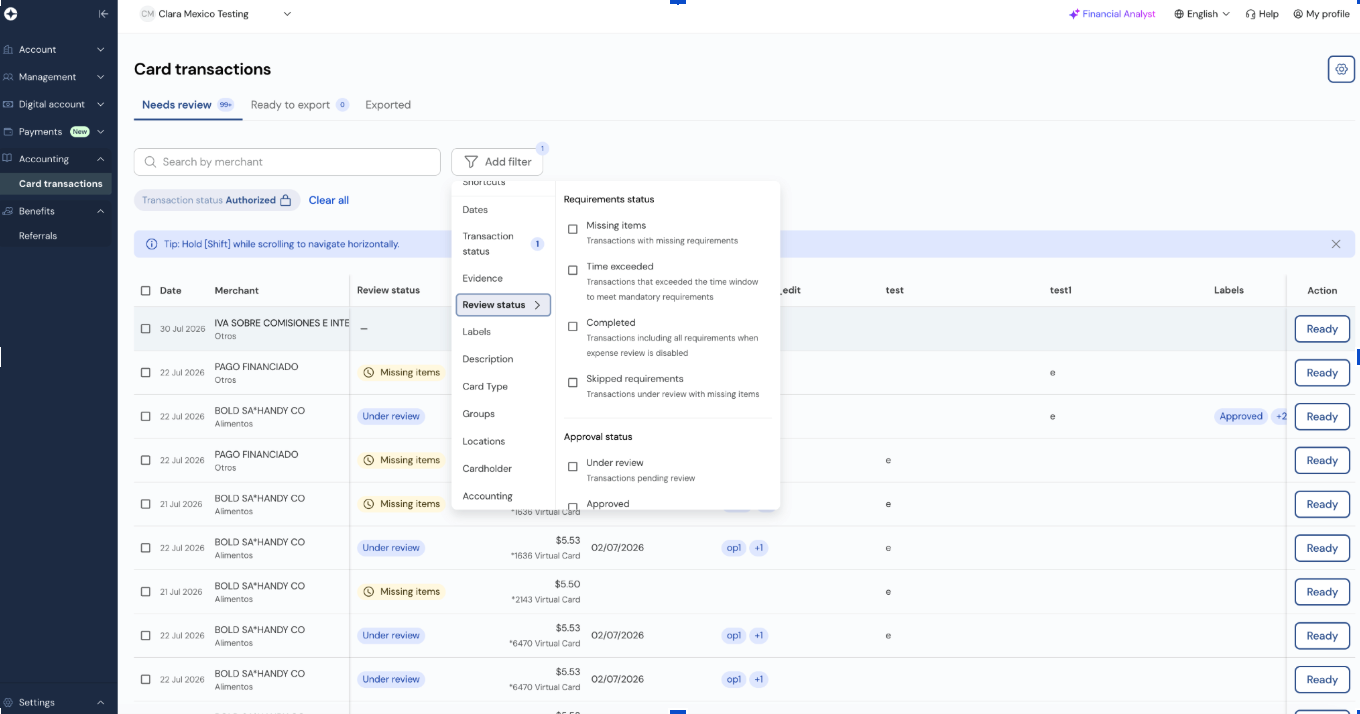The height and width of the screenshot is (714, 1360).
Task: Open the table settings gear icon
Action: point(1341,69)
